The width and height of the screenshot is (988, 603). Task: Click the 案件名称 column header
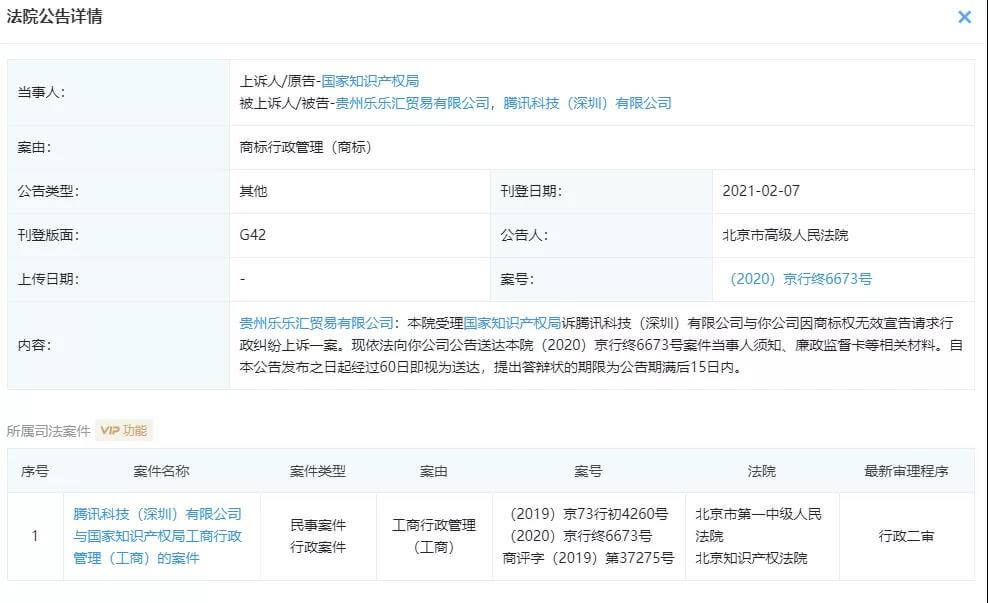[x=161, y=471]
